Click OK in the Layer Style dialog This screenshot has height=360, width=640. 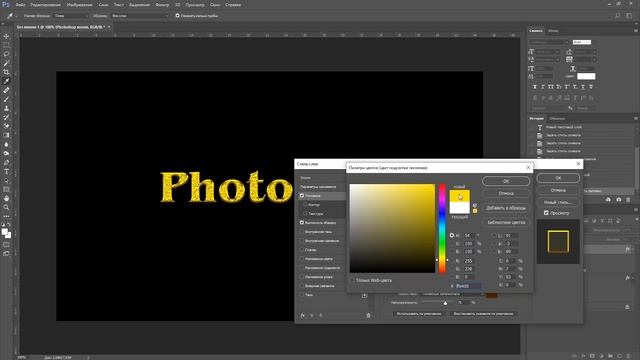click(x=558, y=178)
